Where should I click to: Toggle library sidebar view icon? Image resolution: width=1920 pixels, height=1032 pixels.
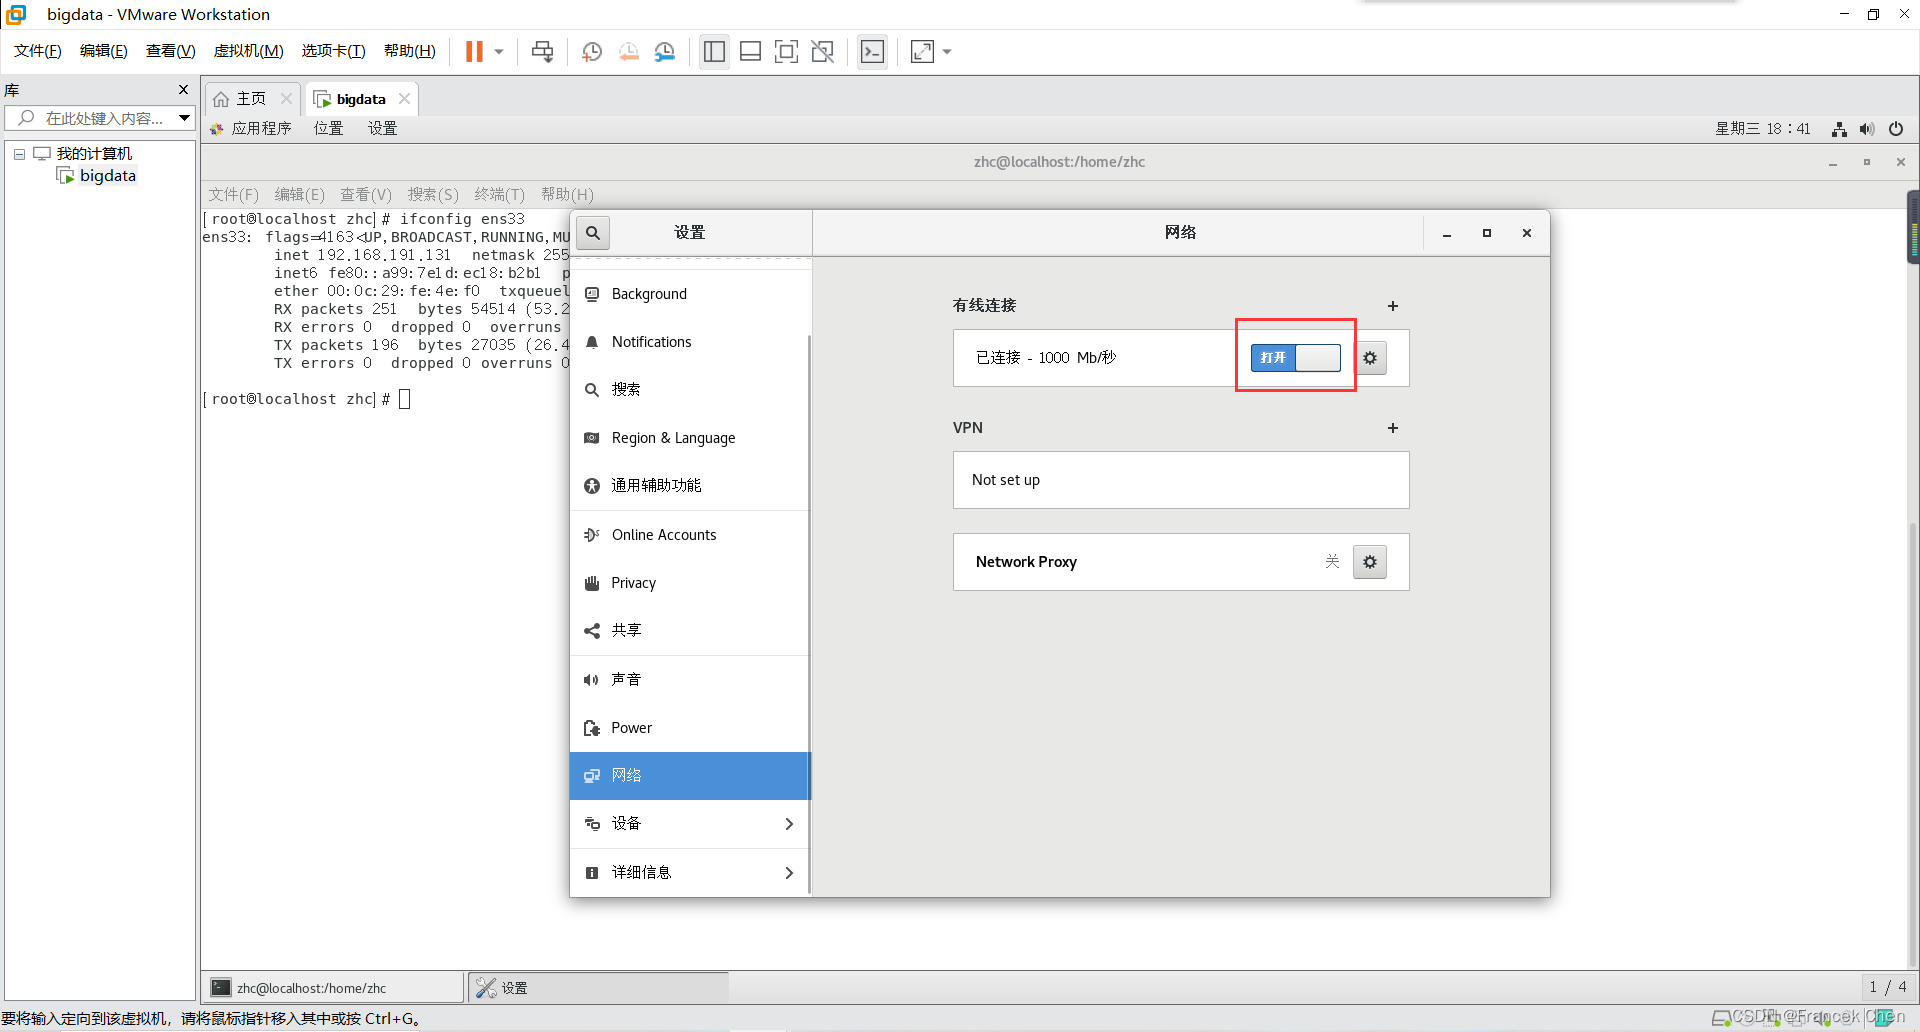(714, 51)
